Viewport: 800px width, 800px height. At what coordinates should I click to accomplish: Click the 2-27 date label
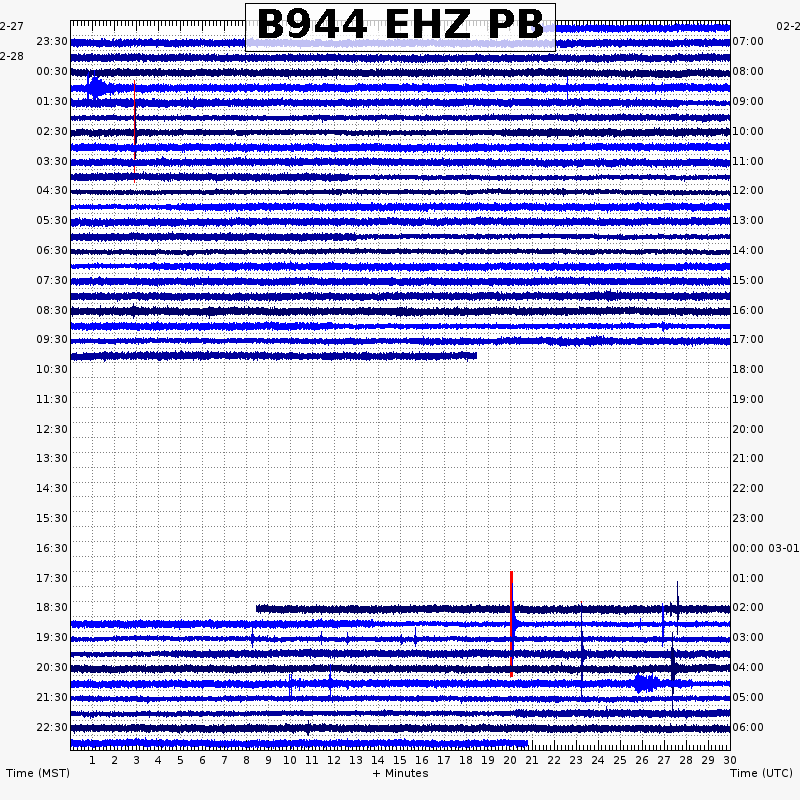click(12, 27)
